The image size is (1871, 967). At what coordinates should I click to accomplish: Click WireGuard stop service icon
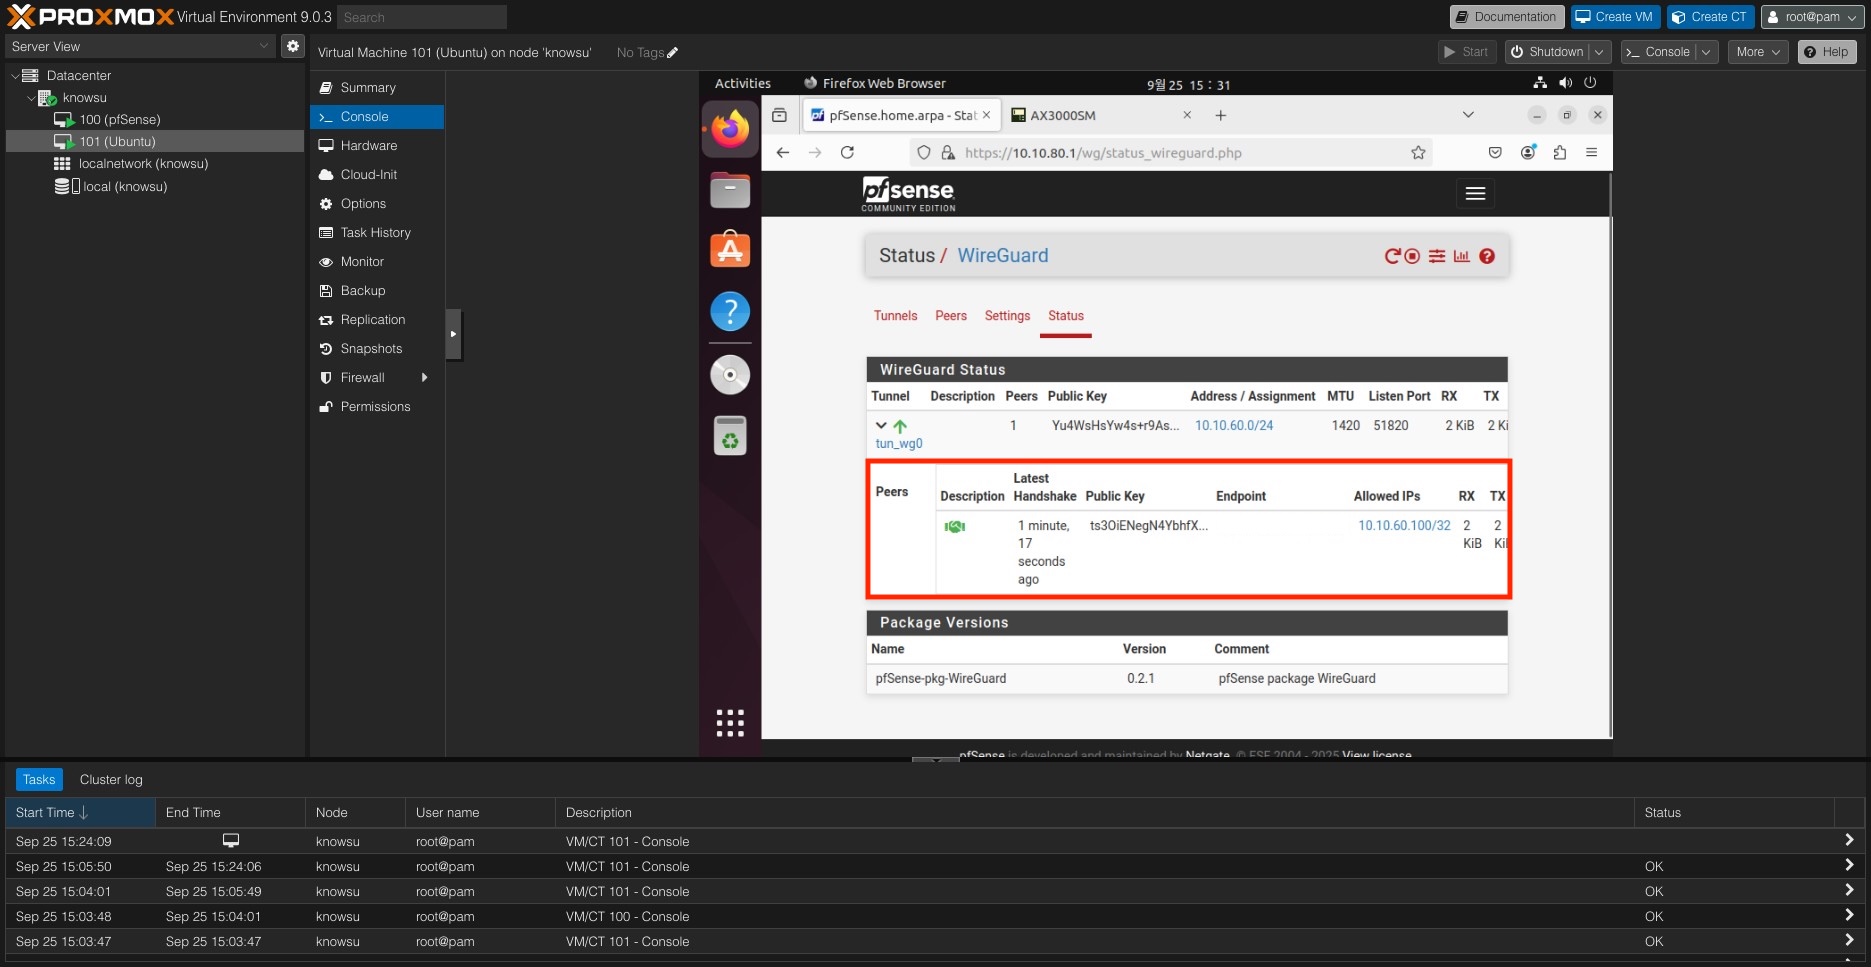pyautogui.click(x=1412, y=256)
